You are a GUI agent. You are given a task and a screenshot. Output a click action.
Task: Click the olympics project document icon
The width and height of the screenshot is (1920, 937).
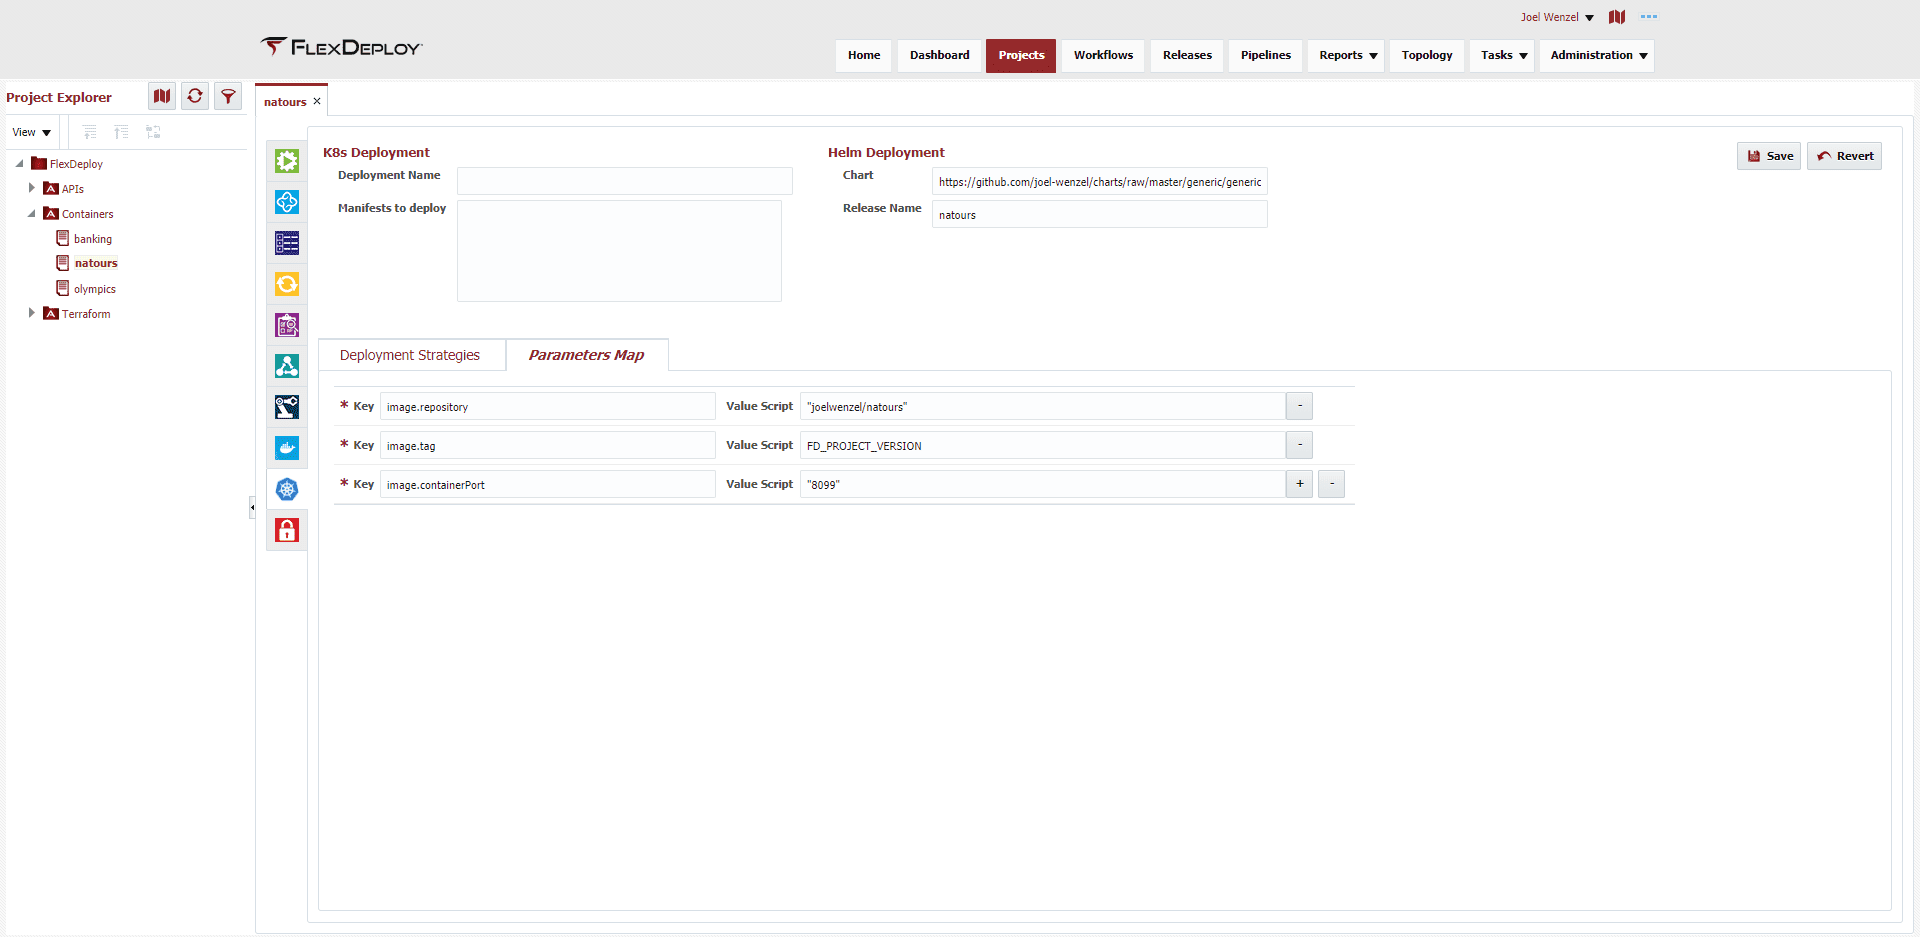coord(63,288)
